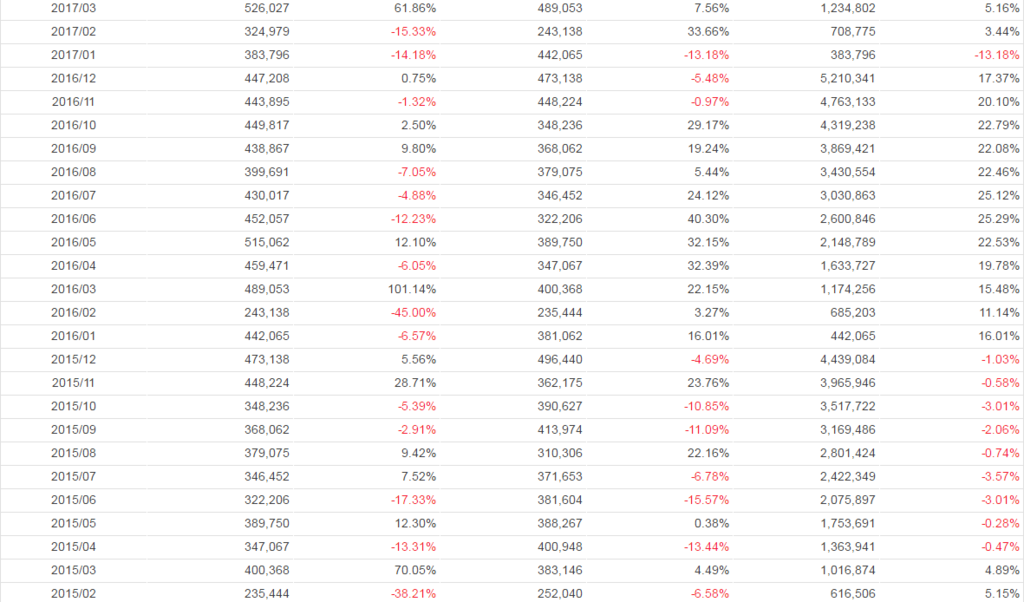Screen dimensions: 1024x602
Task: Click the 70.05% percentage cell
Action: [x=415, y=569]
